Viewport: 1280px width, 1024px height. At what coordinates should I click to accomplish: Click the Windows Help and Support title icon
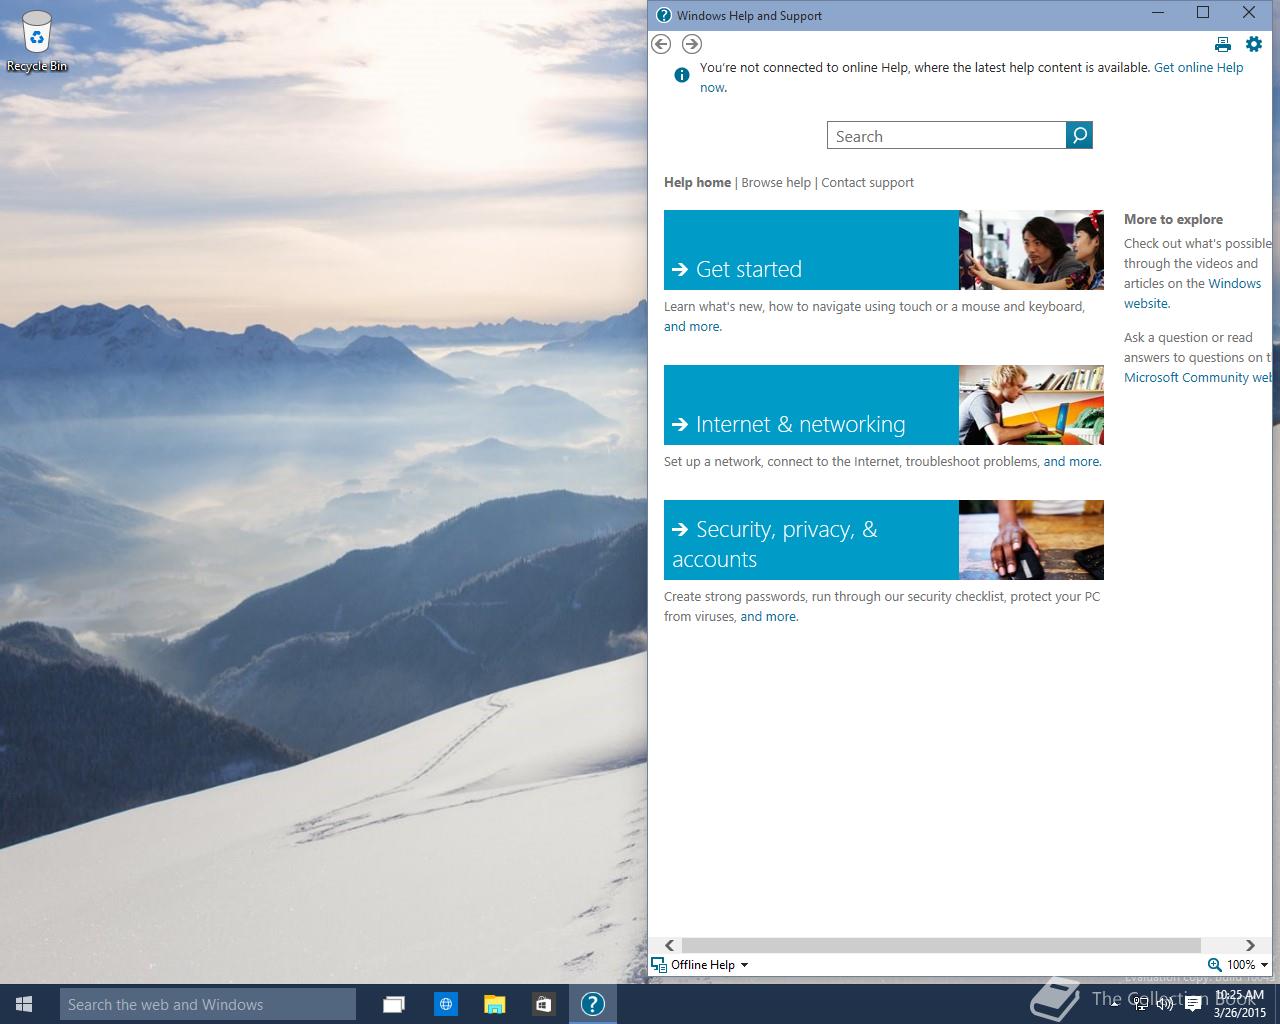point(664,15)
